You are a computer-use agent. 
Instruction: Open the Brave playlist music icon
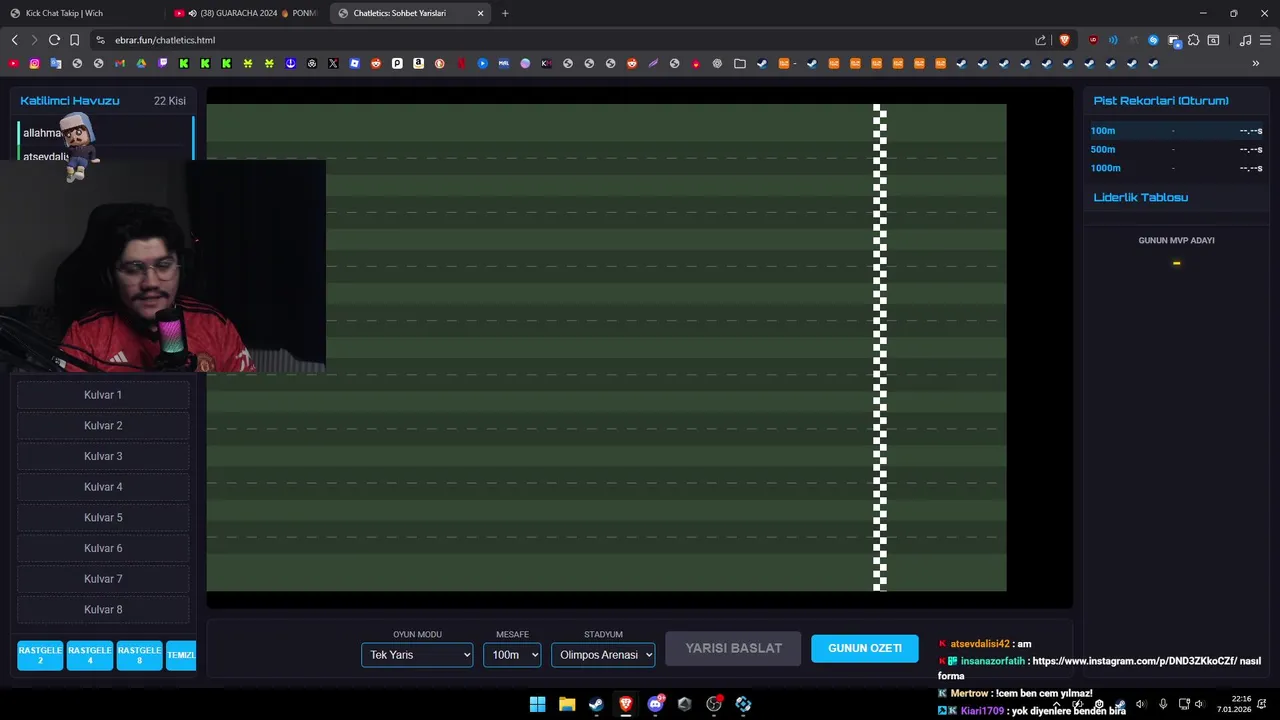1245,40
